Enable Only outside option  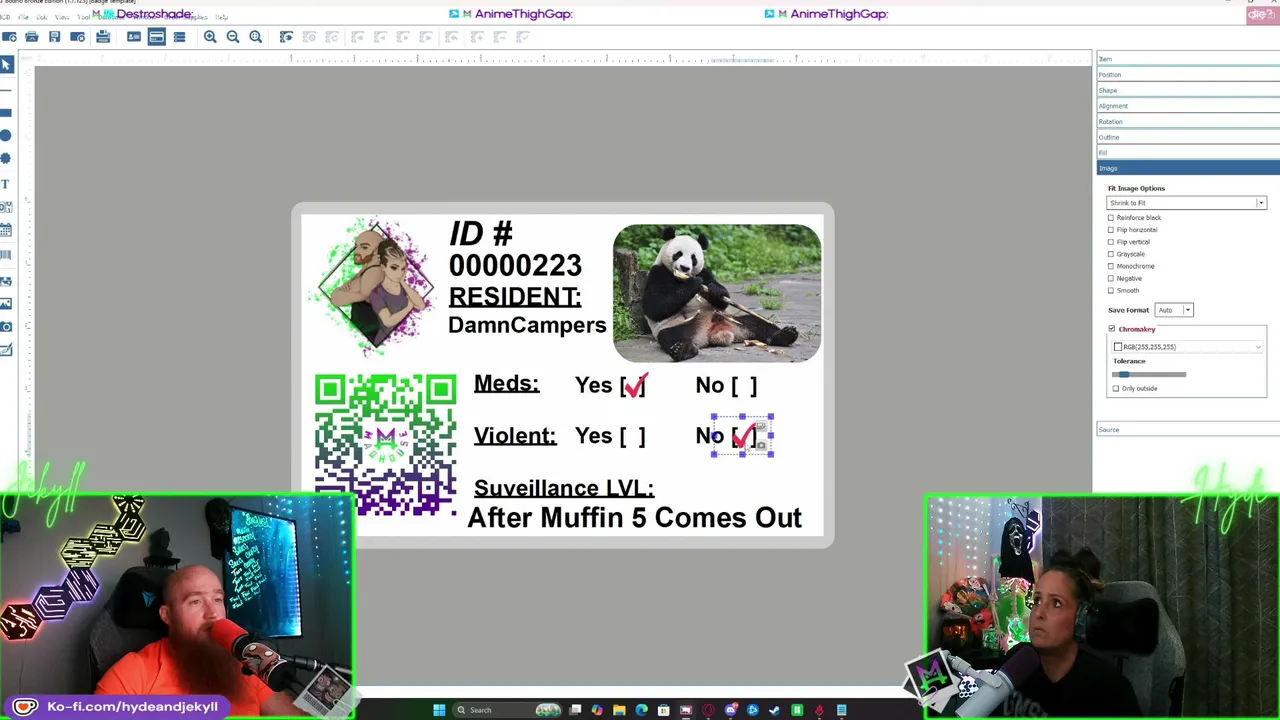[x=1116, y=389]
